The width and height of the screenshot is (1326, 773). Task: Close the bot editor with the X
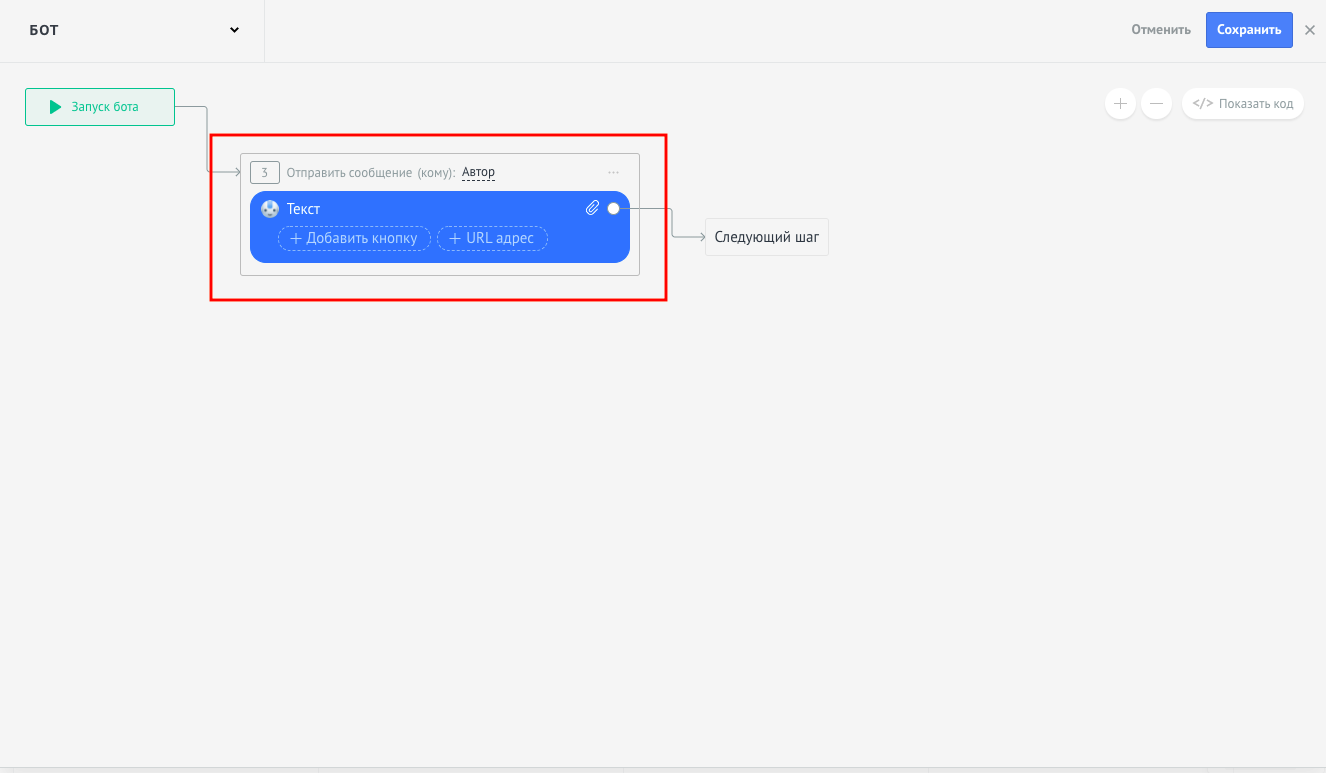(x=1310, y=30)
